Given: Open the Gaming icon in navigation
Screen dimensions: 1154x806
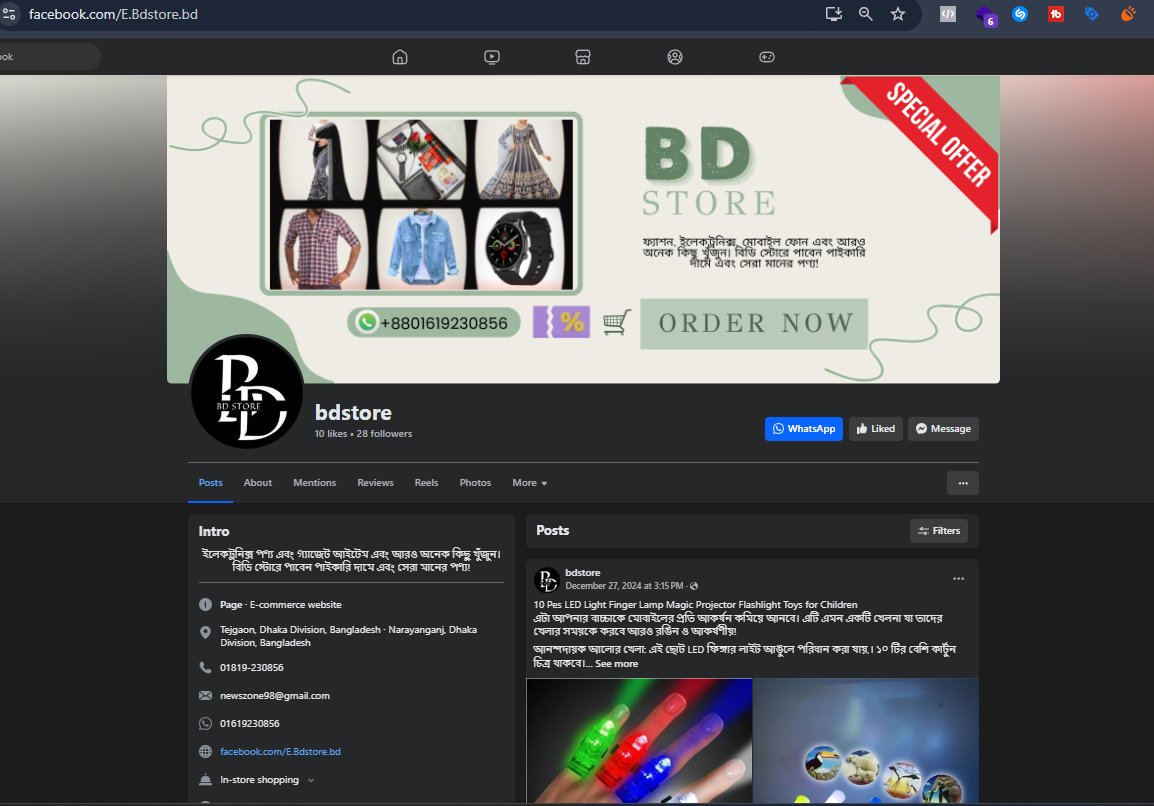Looking at the screenshot, I should [x=766, y=57].
